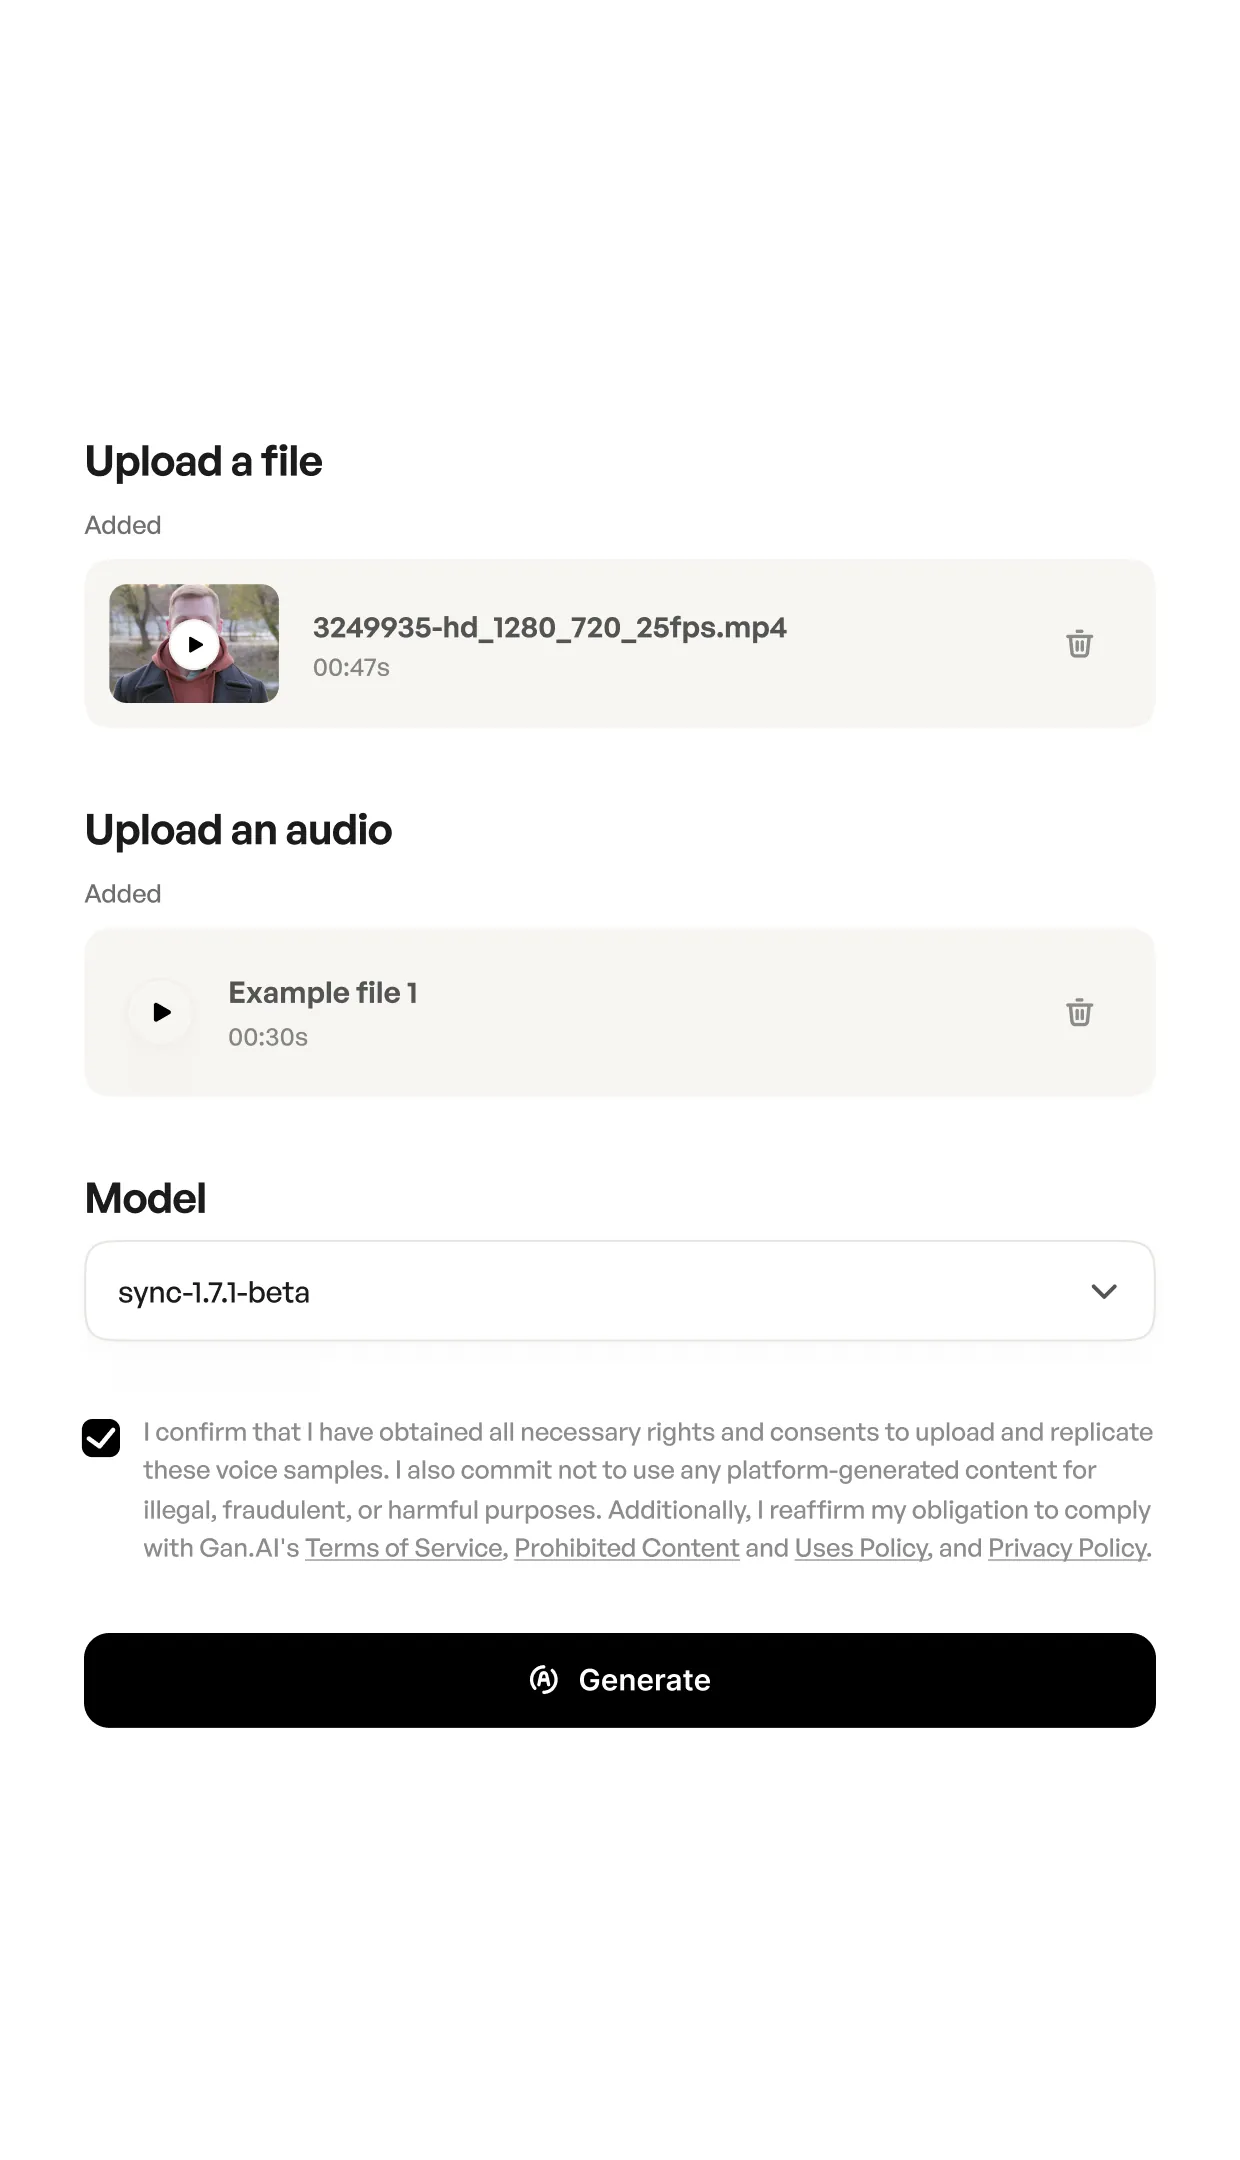Play the Example file 1 audio
The width and height of the screenshot is (1240, 2160).
[x=161, y=1012]
